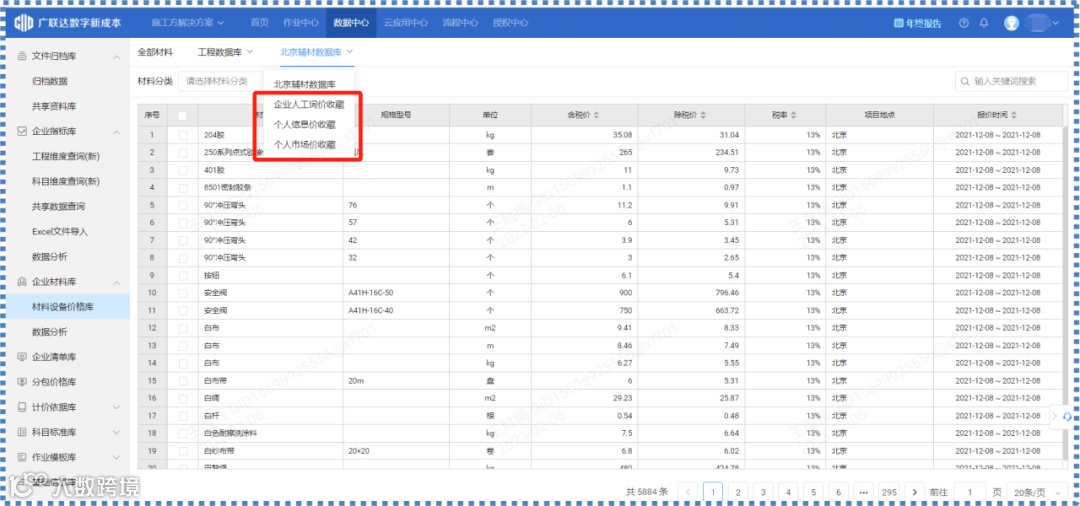Open the account menu arrow beside avatar

[1056, 23]
